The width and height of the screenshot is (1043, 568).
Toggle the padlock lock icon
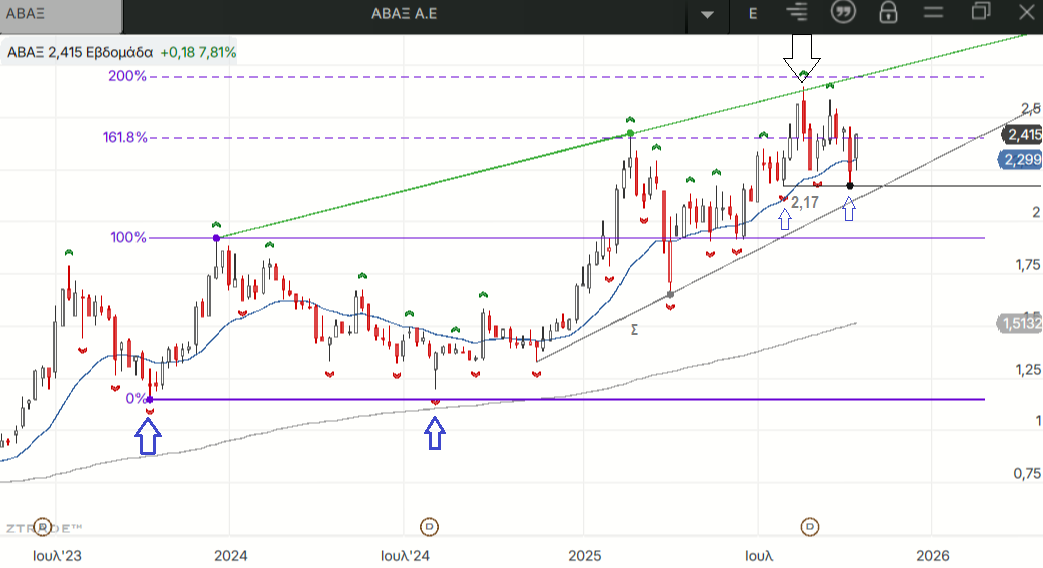pos(887,13)
